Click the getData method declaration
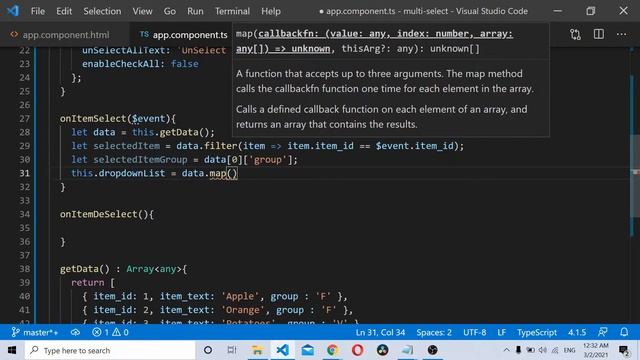The width and height of the screenshot is (640, 360). (79, 269)
